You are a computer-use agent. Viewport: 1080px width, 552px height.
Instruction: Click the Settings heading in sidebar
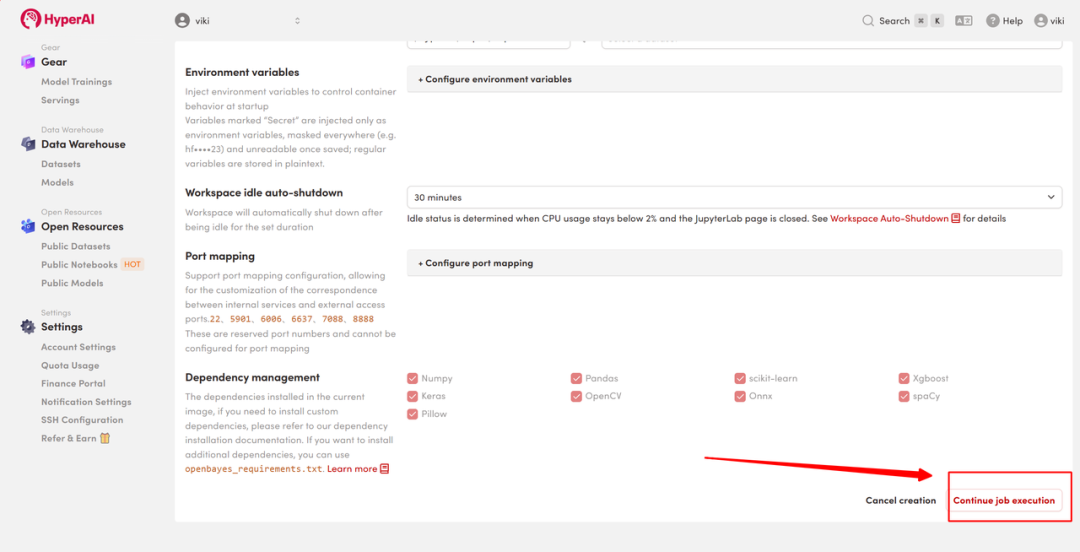click(x=62, y=327)
